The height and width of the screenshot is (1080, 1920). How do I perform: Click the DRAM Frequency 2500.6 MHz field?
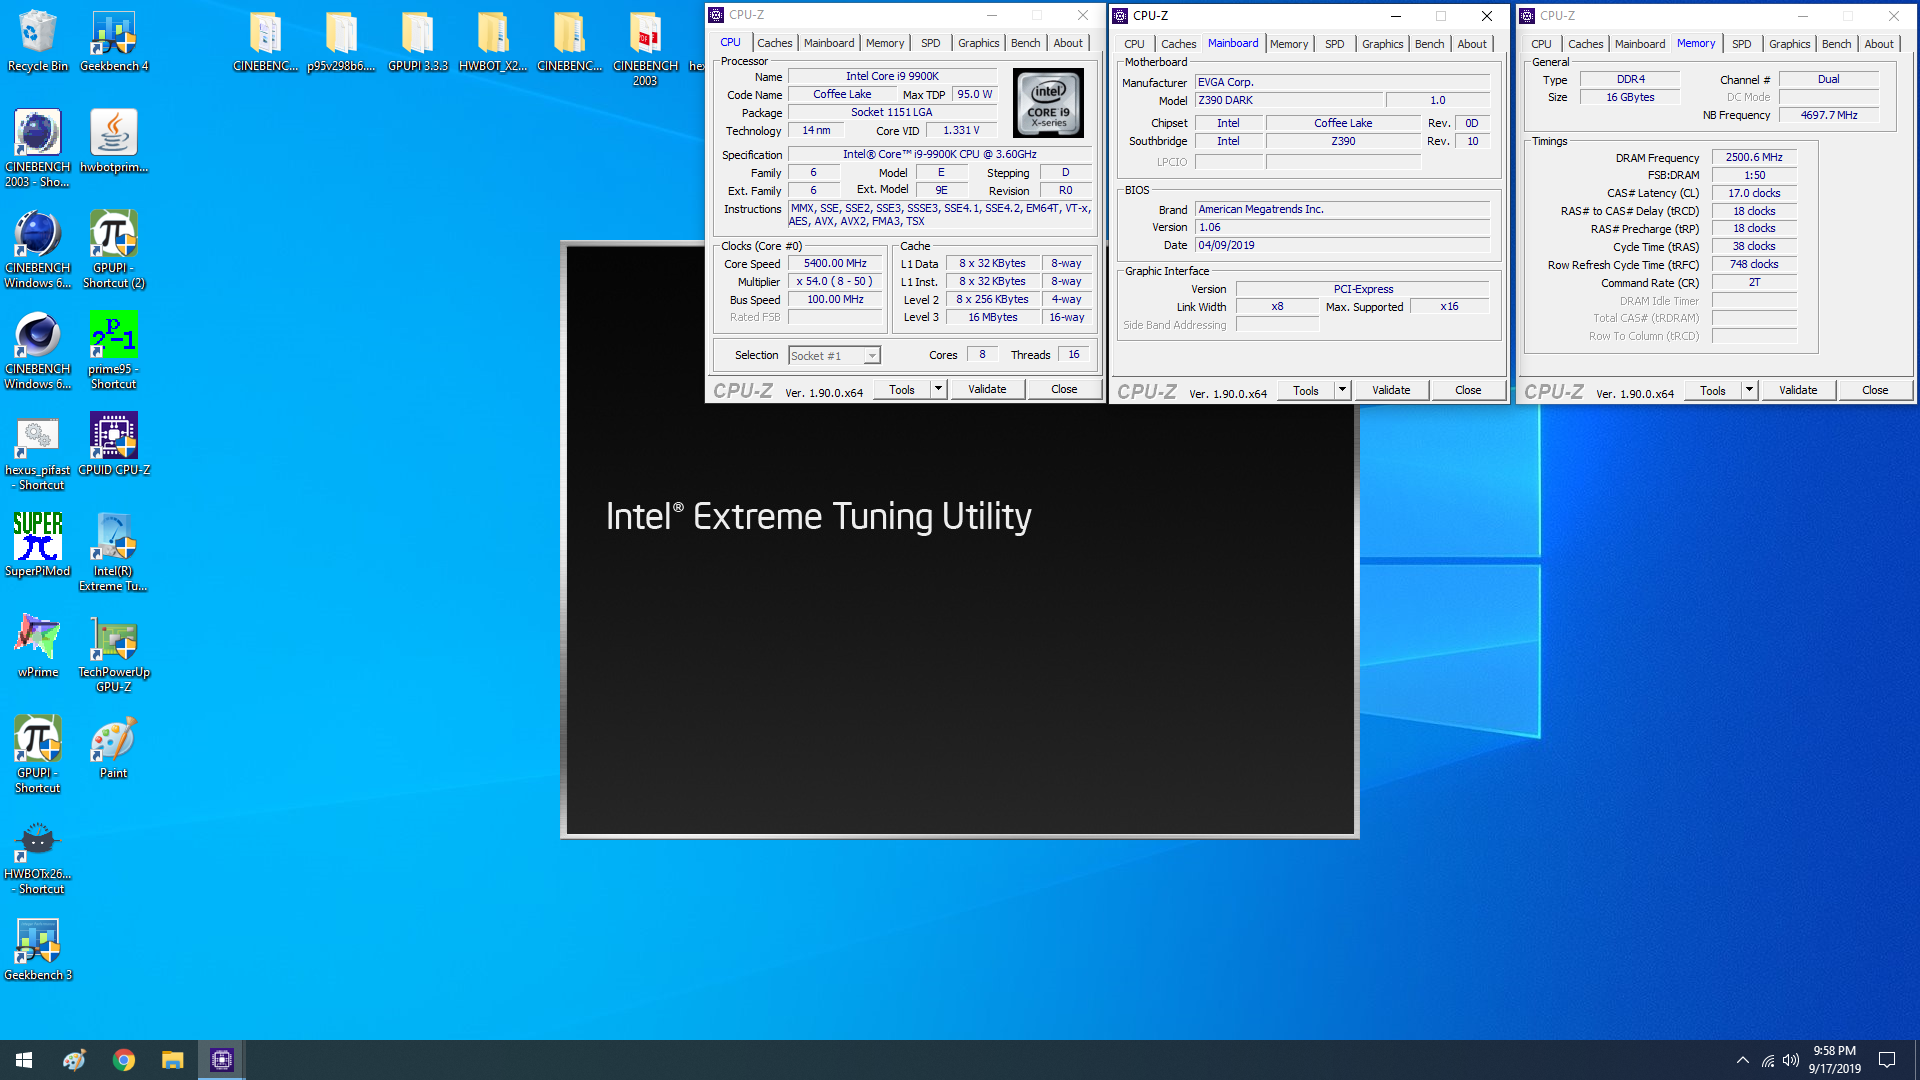click(1754, 158)
